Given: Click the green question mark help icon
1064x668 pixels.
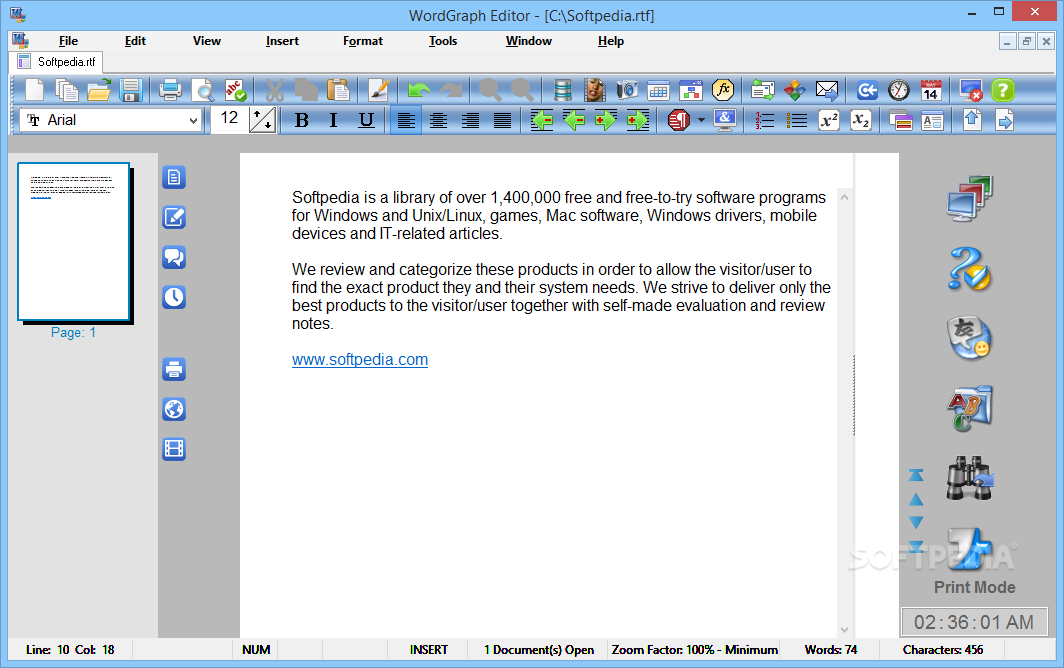Looking at the screenshot, I should click(1002, 90).
